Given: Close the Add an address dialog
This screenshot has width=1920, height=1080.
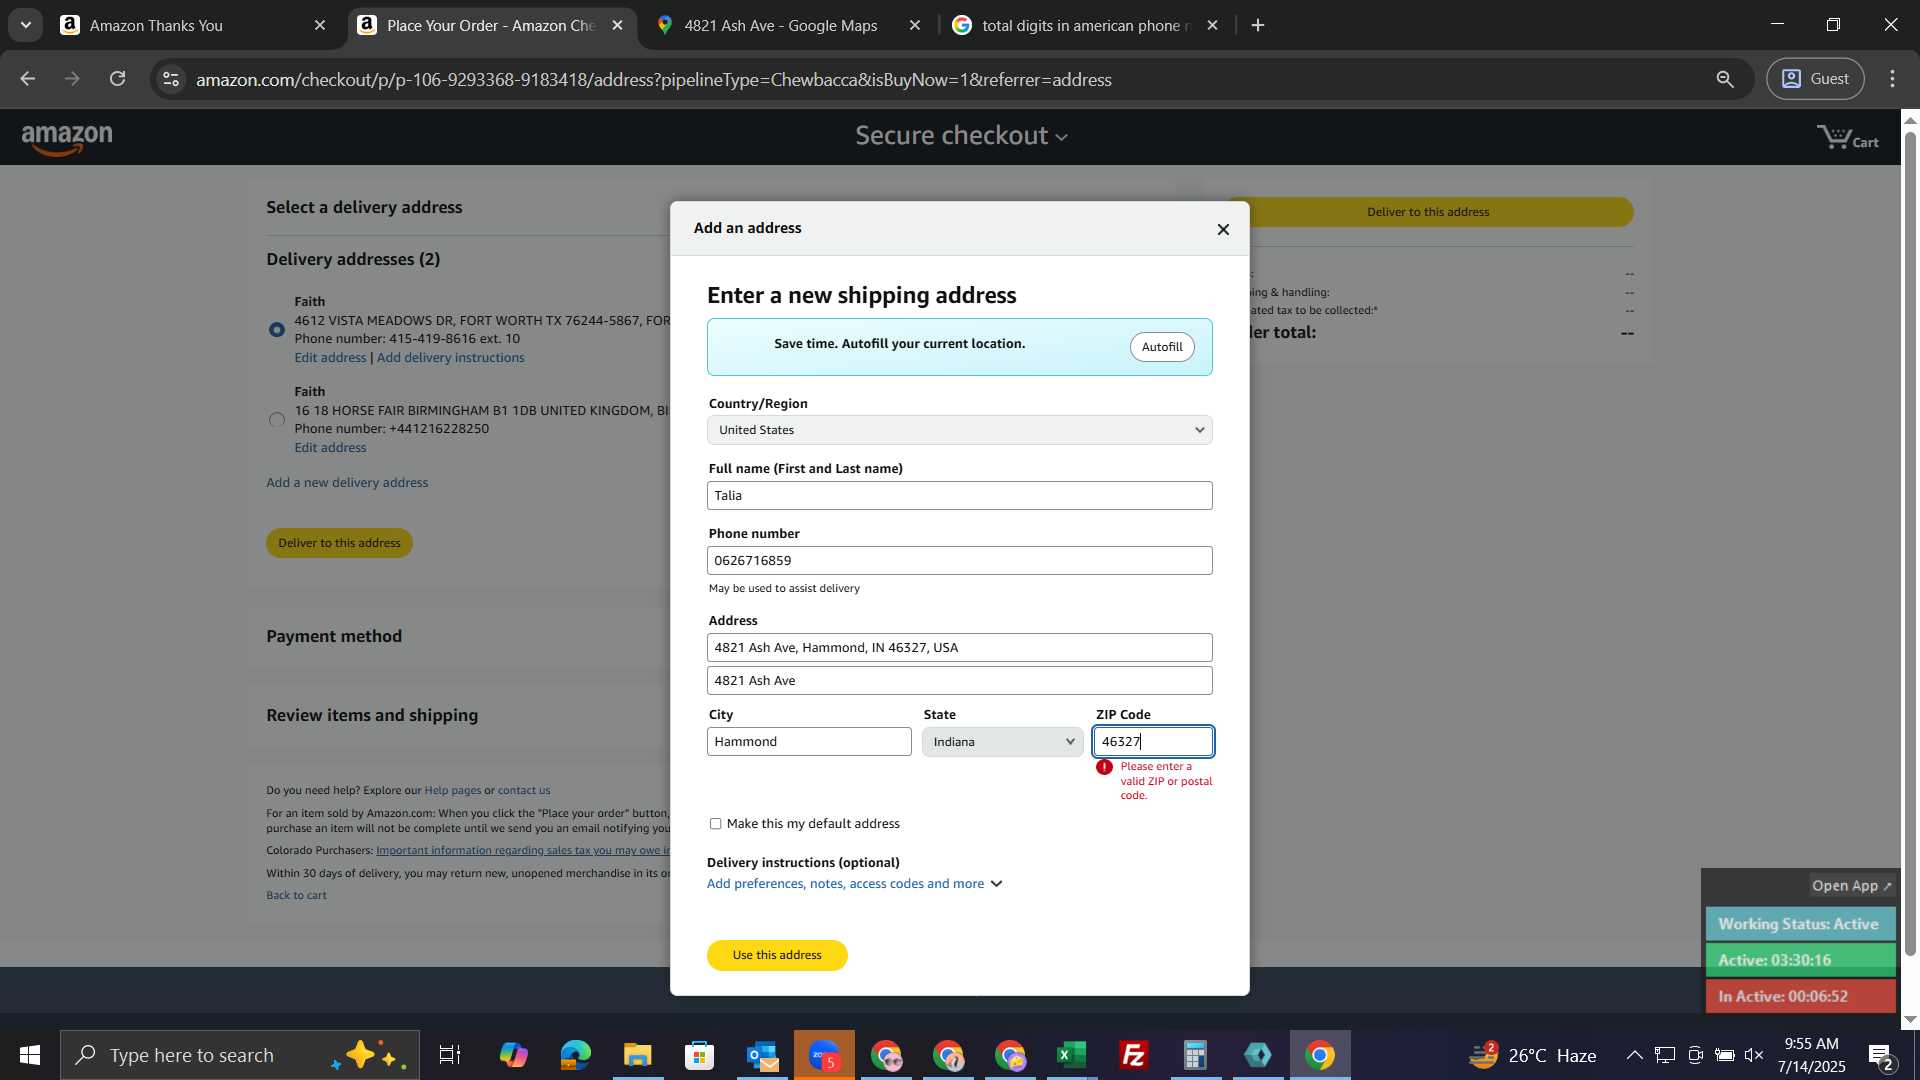Looking at the screenshot, I should point(1223,229).
